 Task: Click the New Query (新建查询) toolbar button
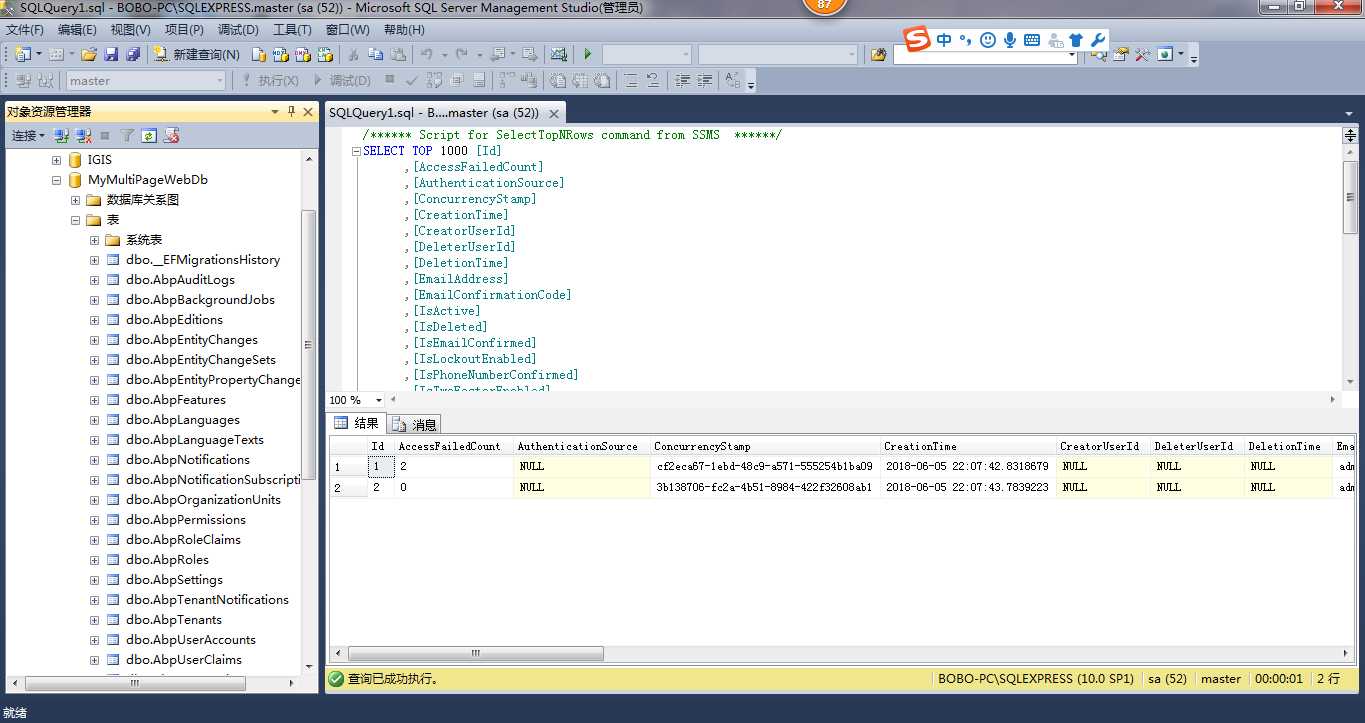pos(197,54)
